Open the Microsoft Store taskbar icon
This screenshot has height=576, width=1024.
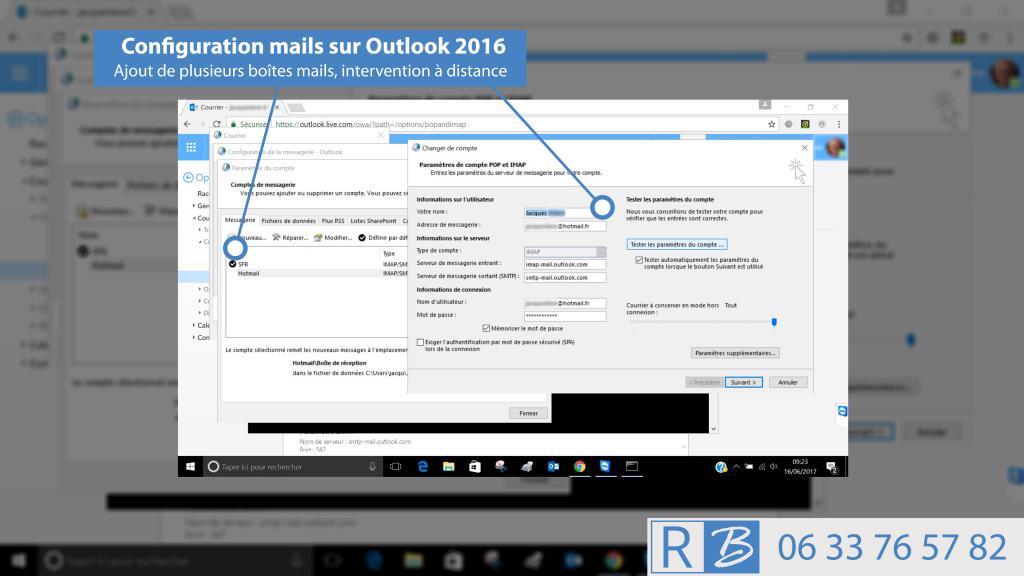click(x=475, y=466)
